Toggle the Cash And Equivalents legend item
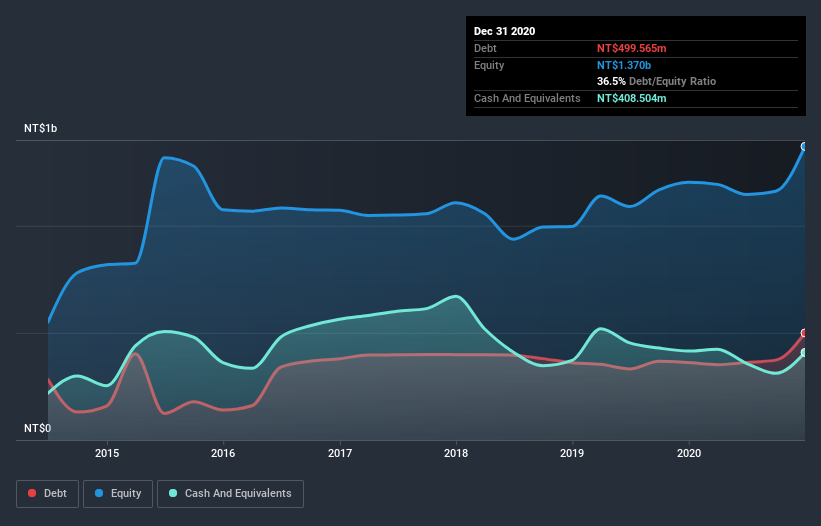 (x=230, y=494)
